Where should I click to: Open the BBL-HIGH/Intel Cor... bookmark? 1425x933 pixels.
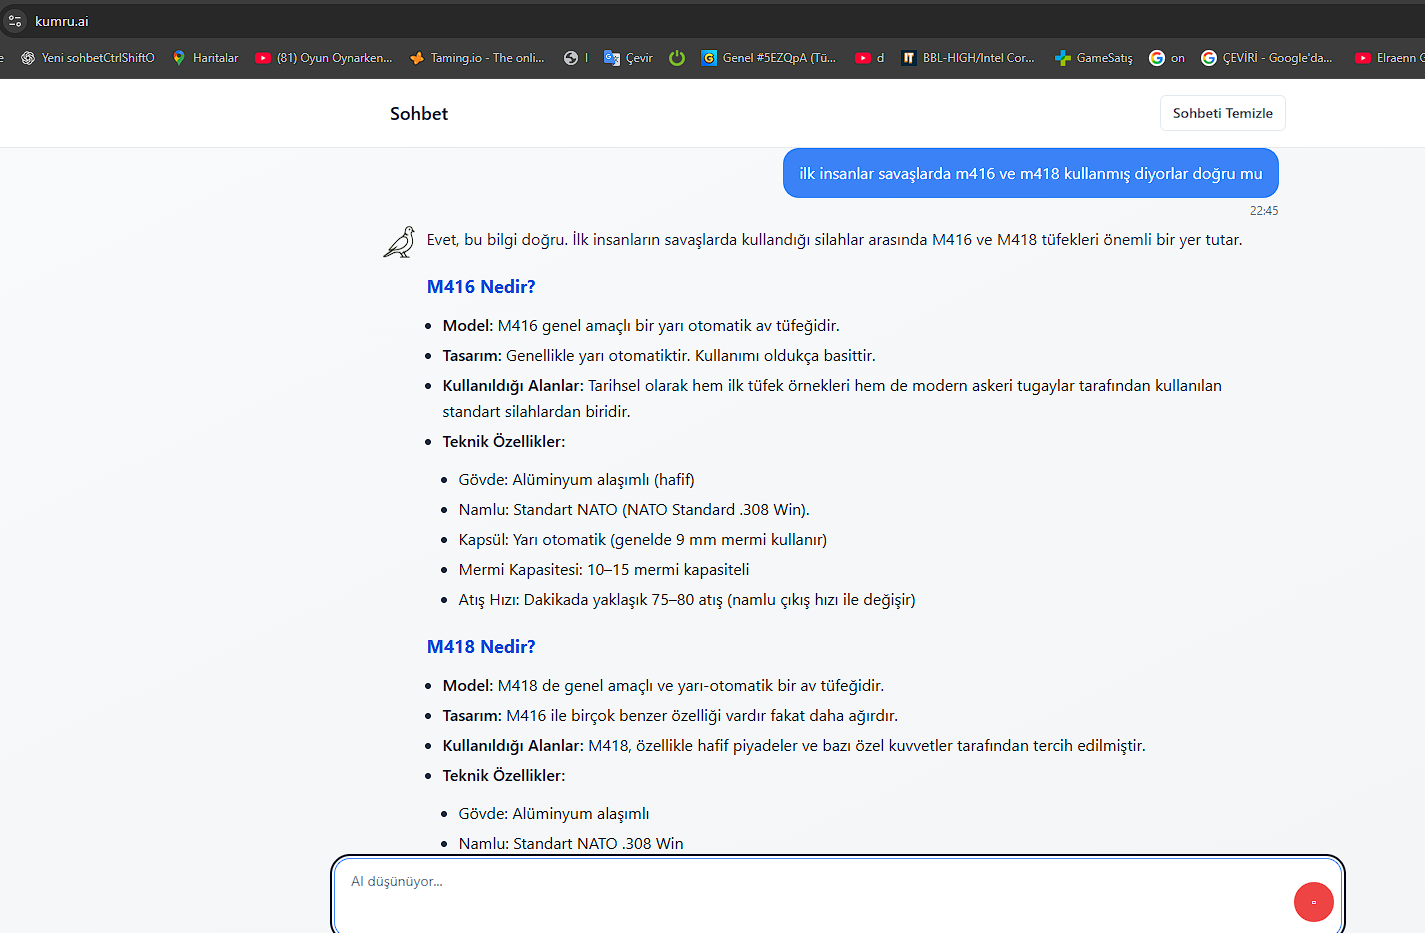point(968,58)
